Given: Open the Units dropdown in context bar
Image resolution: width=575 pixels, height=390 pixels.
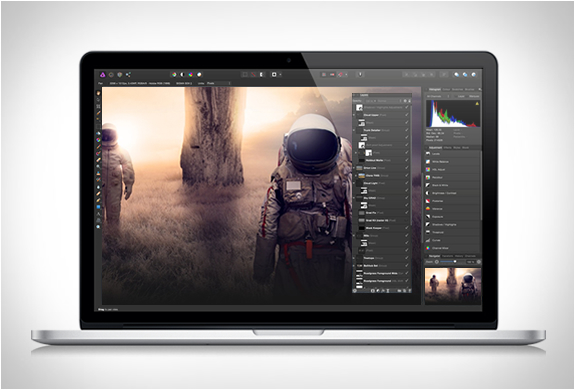Looking at the screenshot, I should tap(219, 83).
